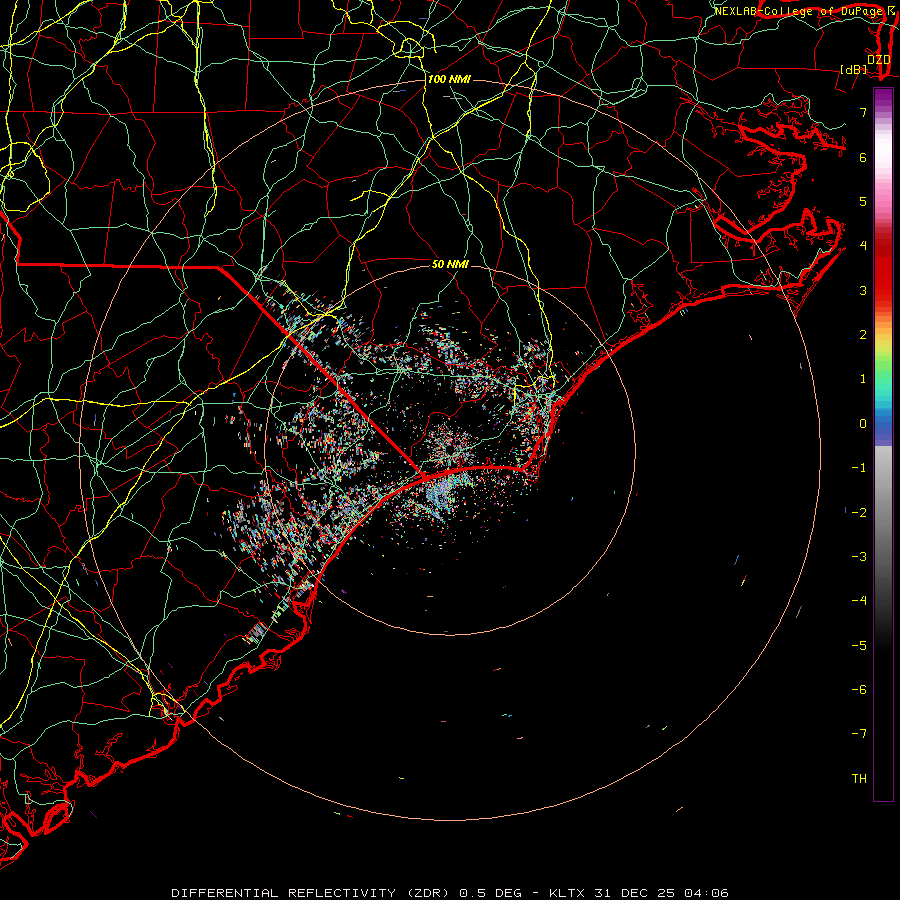Click the legend value '-1'
Image resolution: width=900 pixels, height=900 pixels.
(859, 468)
